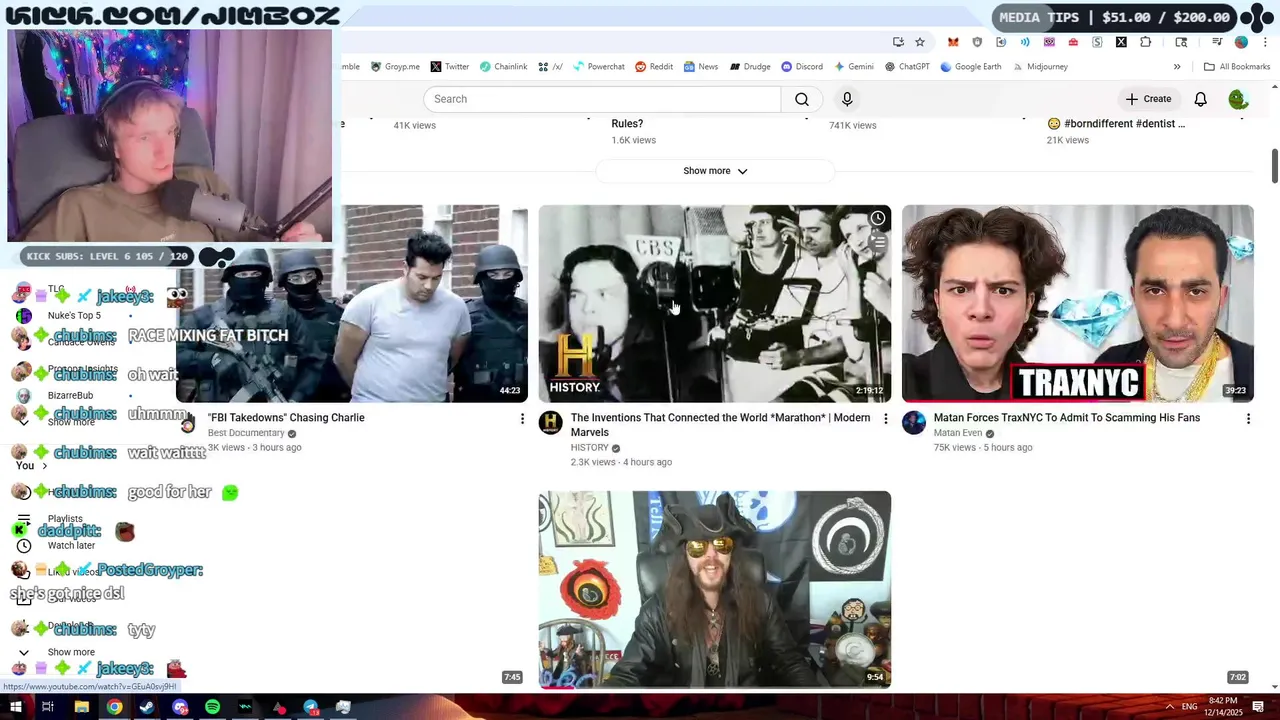
Task: Open Matan Even channel avatar
Action: point(914,422)
